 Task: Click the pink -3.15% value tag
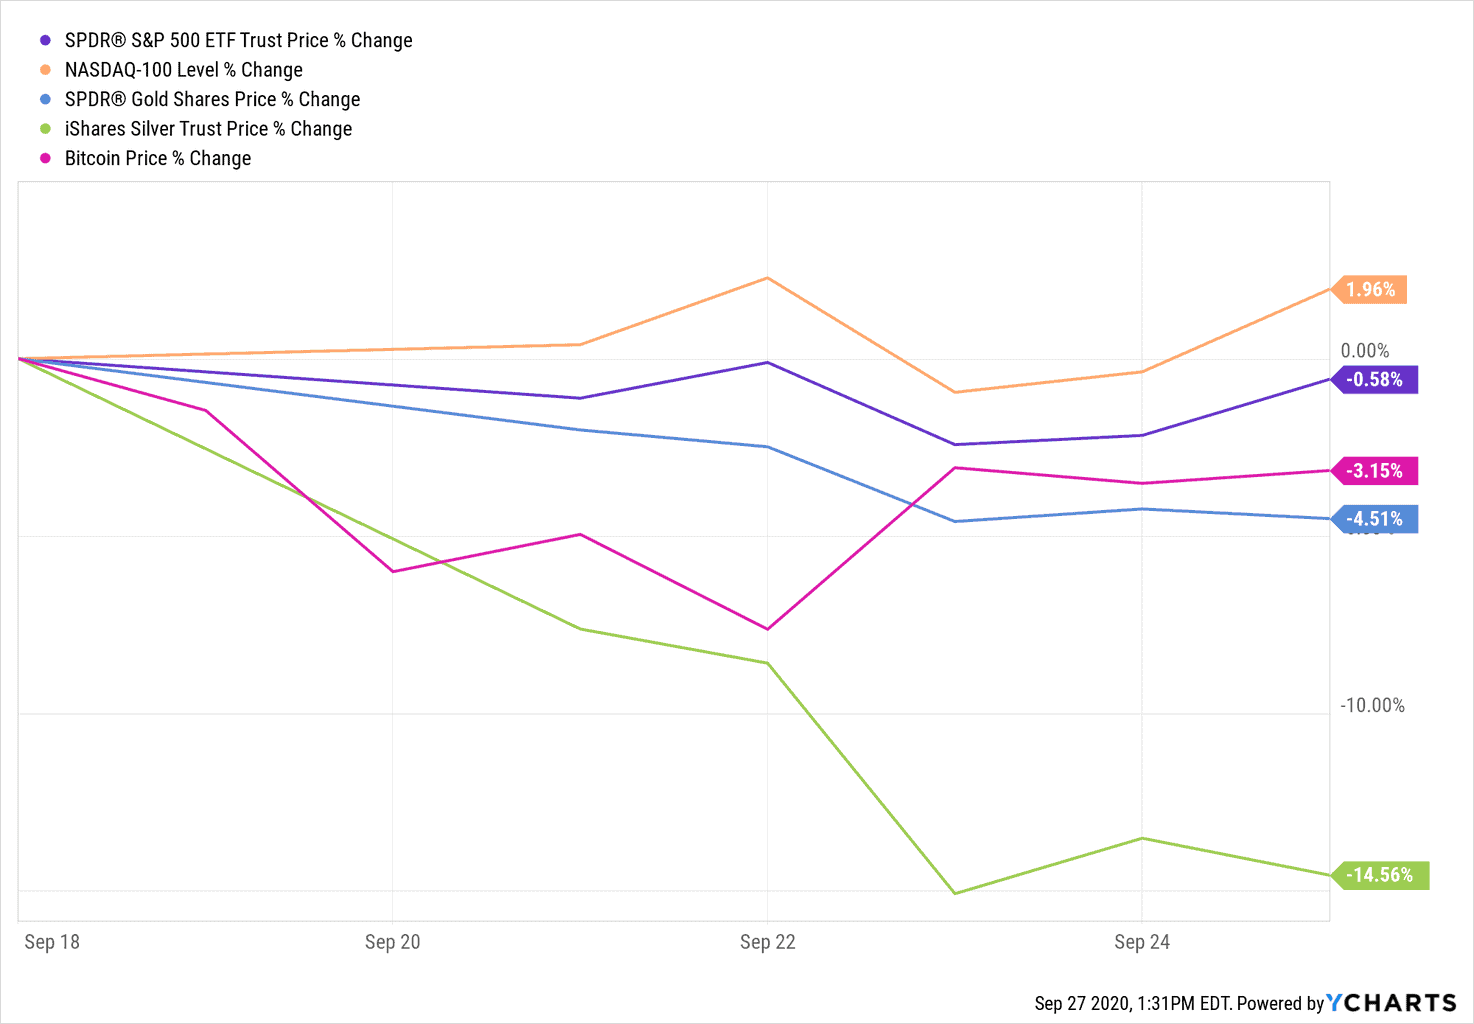pos(1375,471)
